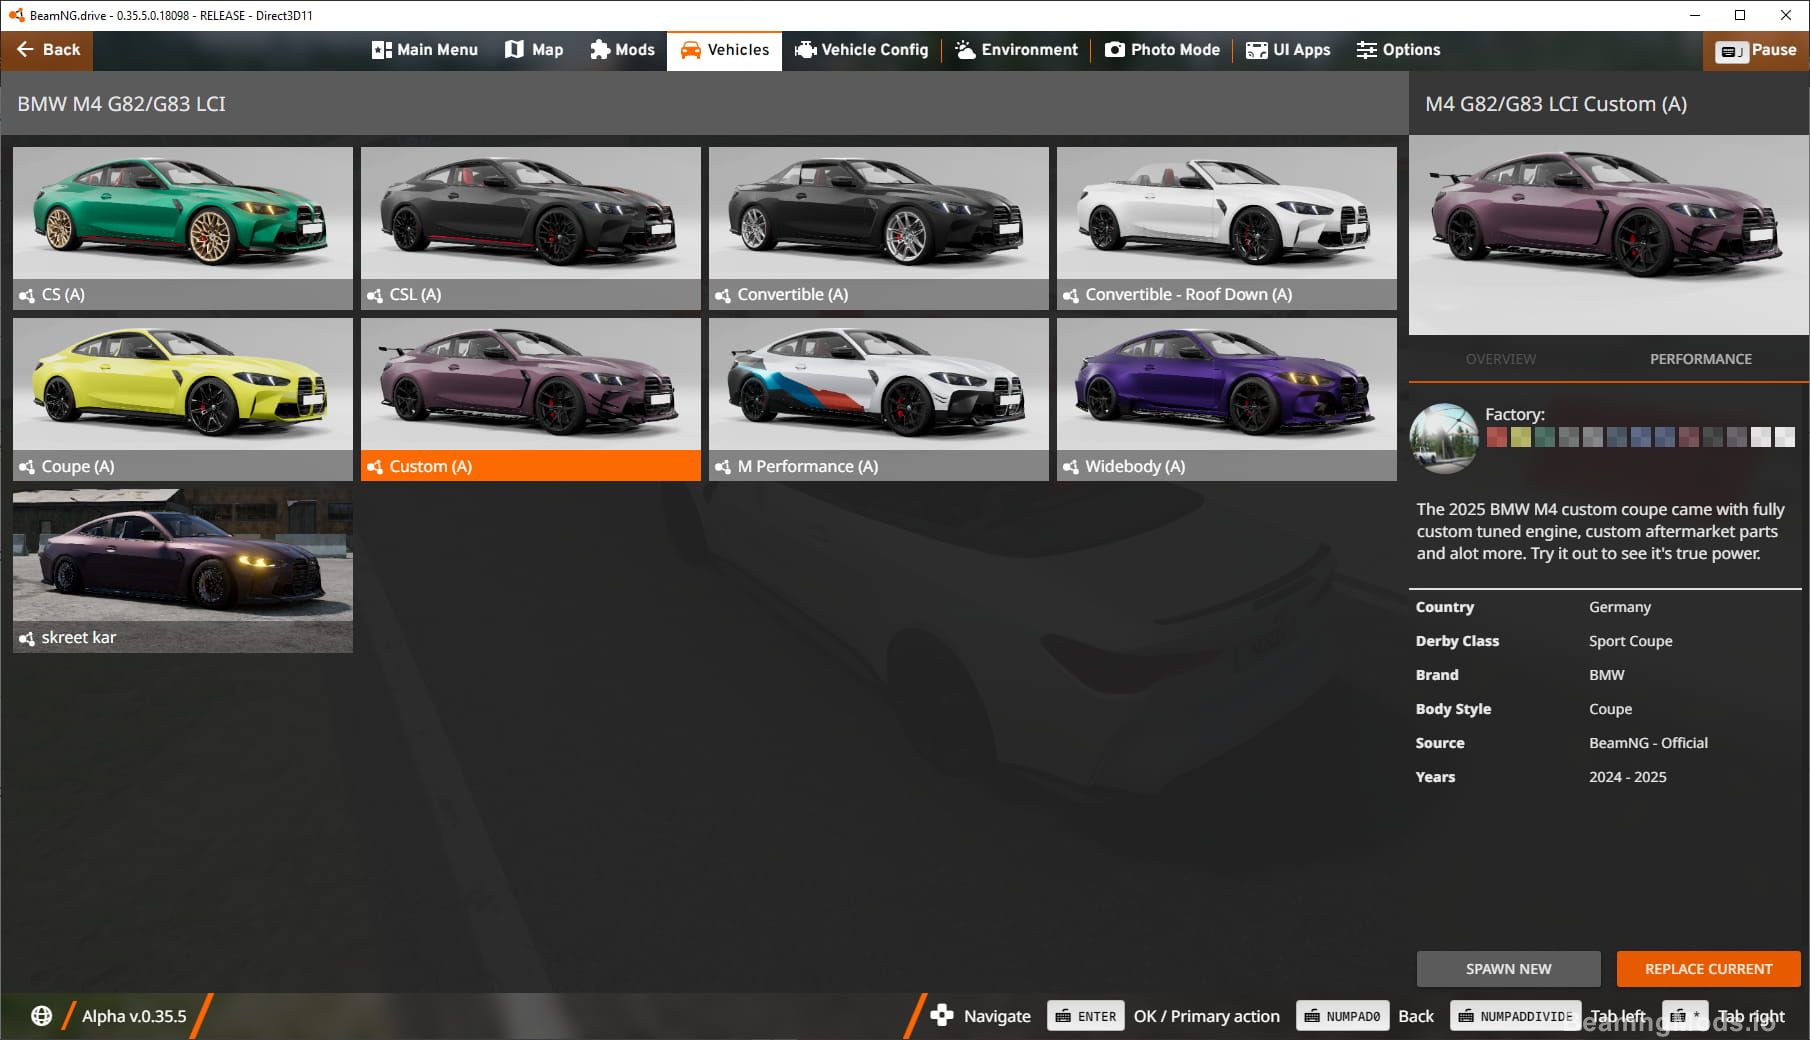Switch to the OVERVIEW tab
The image size is (1810, 1040).
pyautogui.click(x=1501, y=359)
